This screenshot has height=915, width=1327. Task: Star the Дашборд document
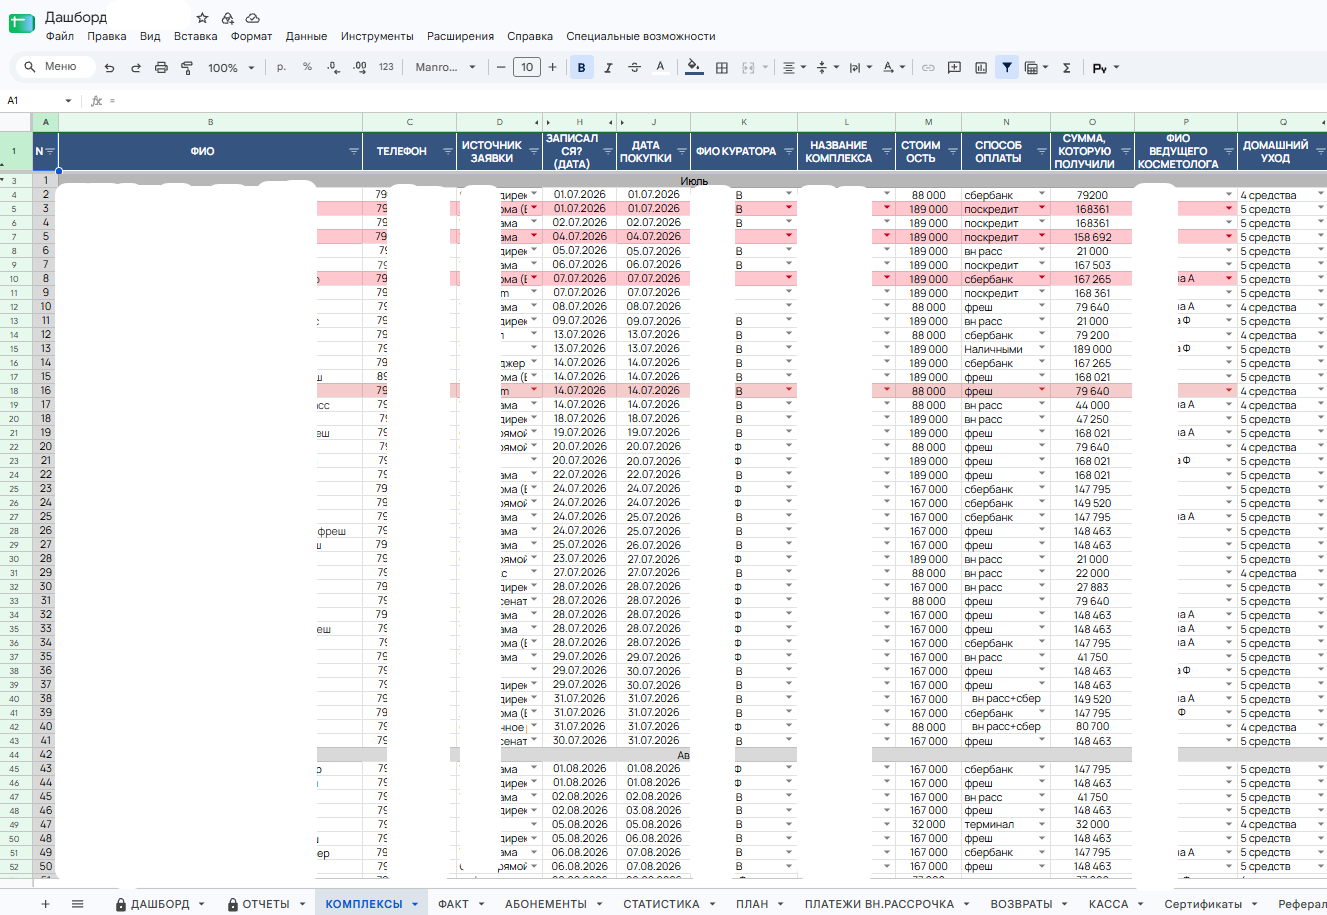click(x=203, y=18)
